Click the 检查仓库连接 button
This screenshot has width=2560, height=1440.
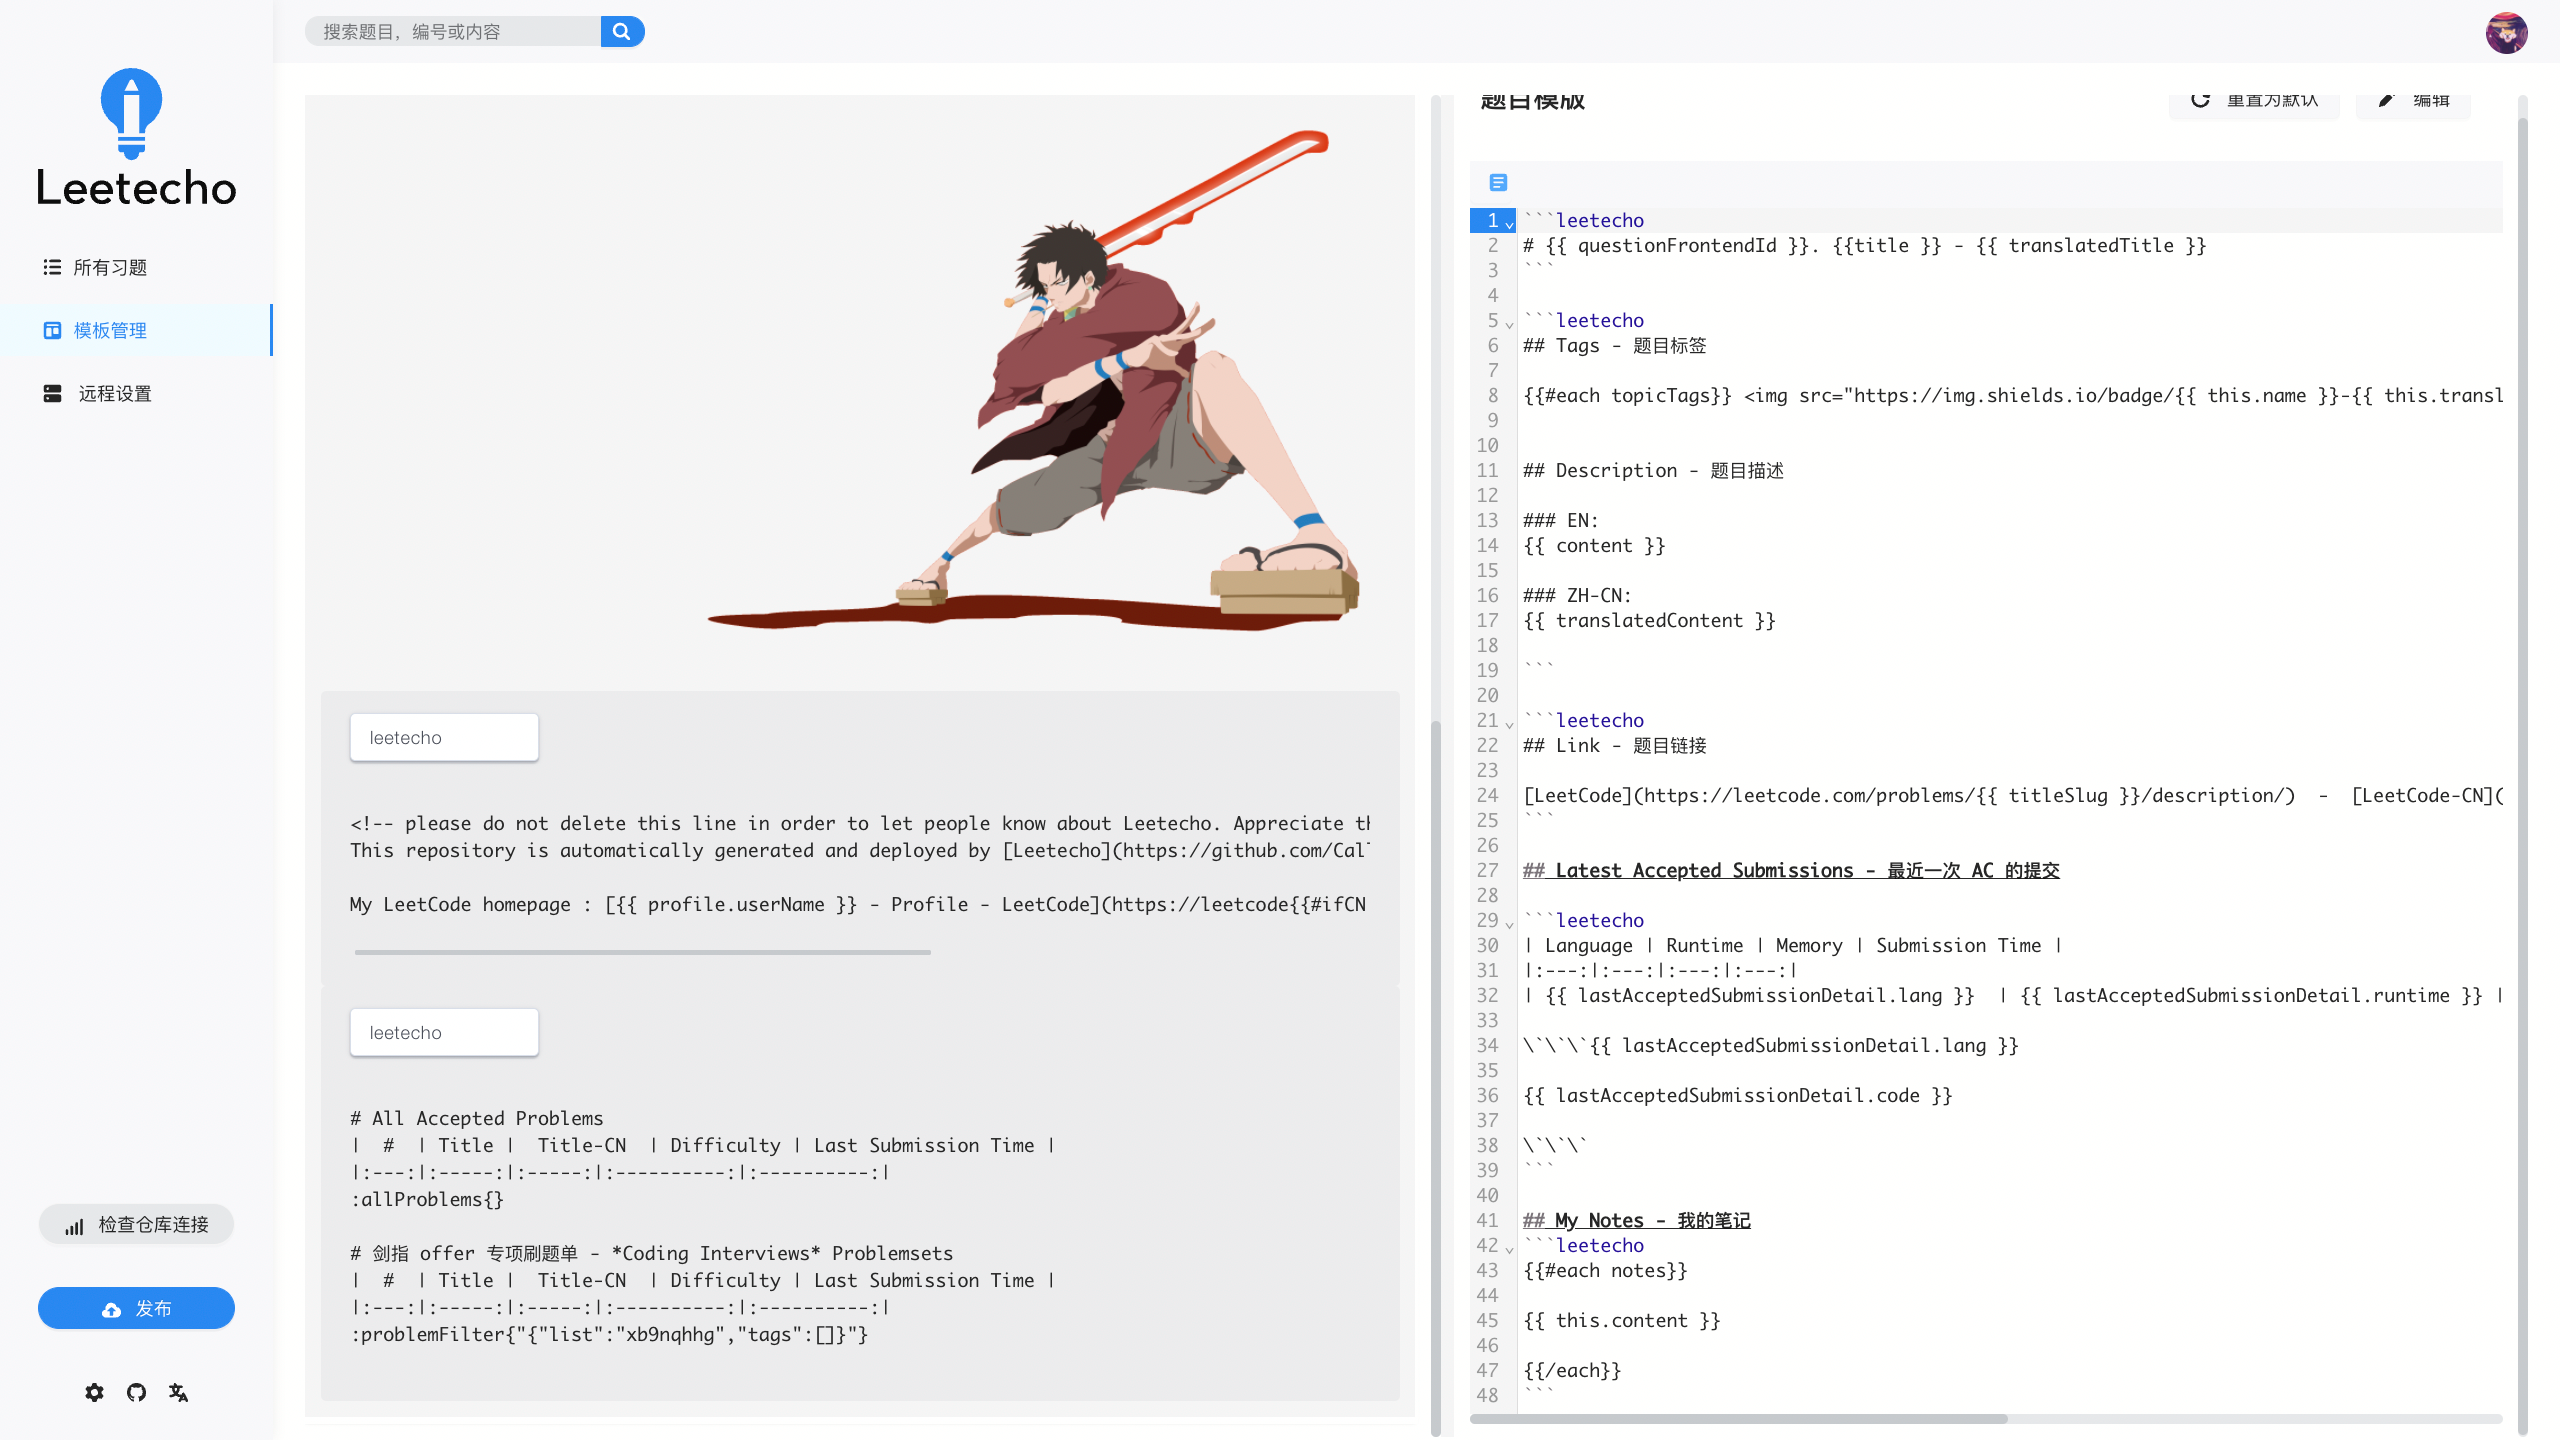[x=136, y=1225]
